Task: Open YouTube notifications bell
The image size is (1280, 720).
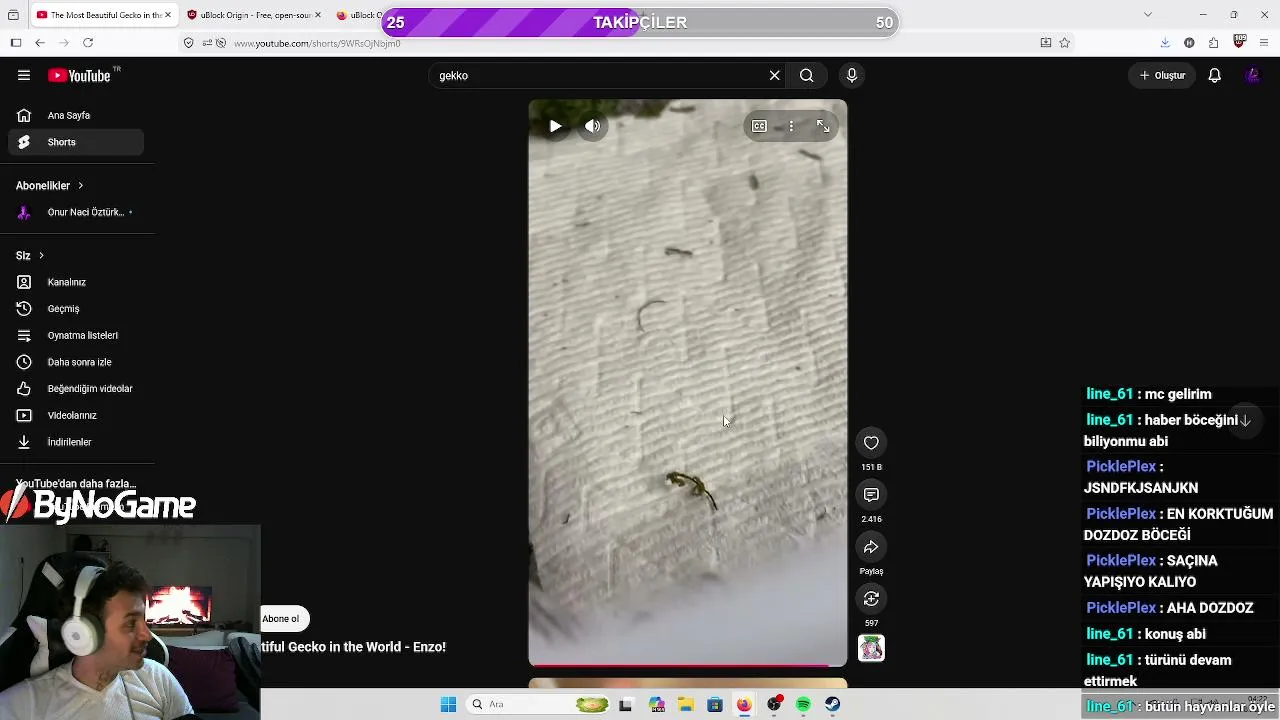Action: (1214, 75)
